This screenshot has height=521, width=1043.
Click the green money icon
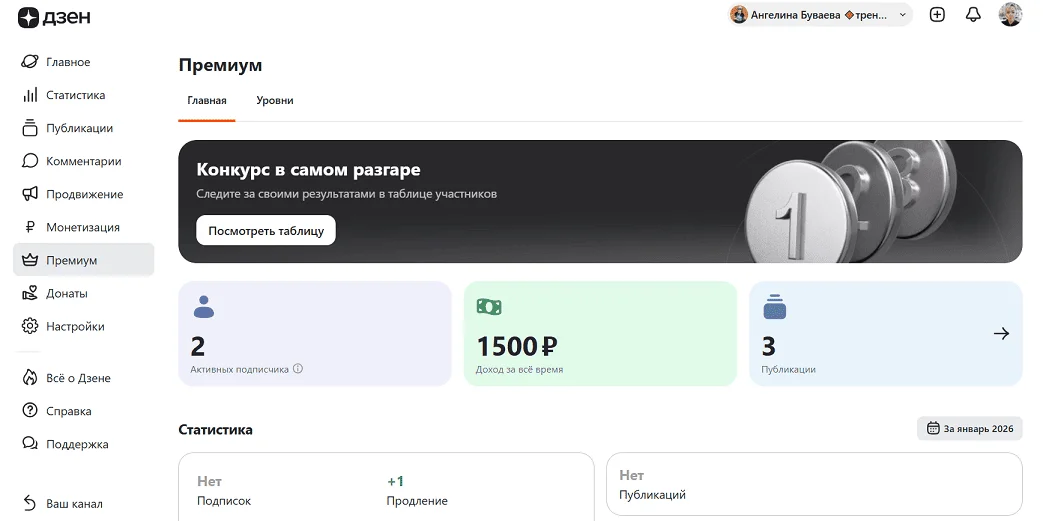489,307
